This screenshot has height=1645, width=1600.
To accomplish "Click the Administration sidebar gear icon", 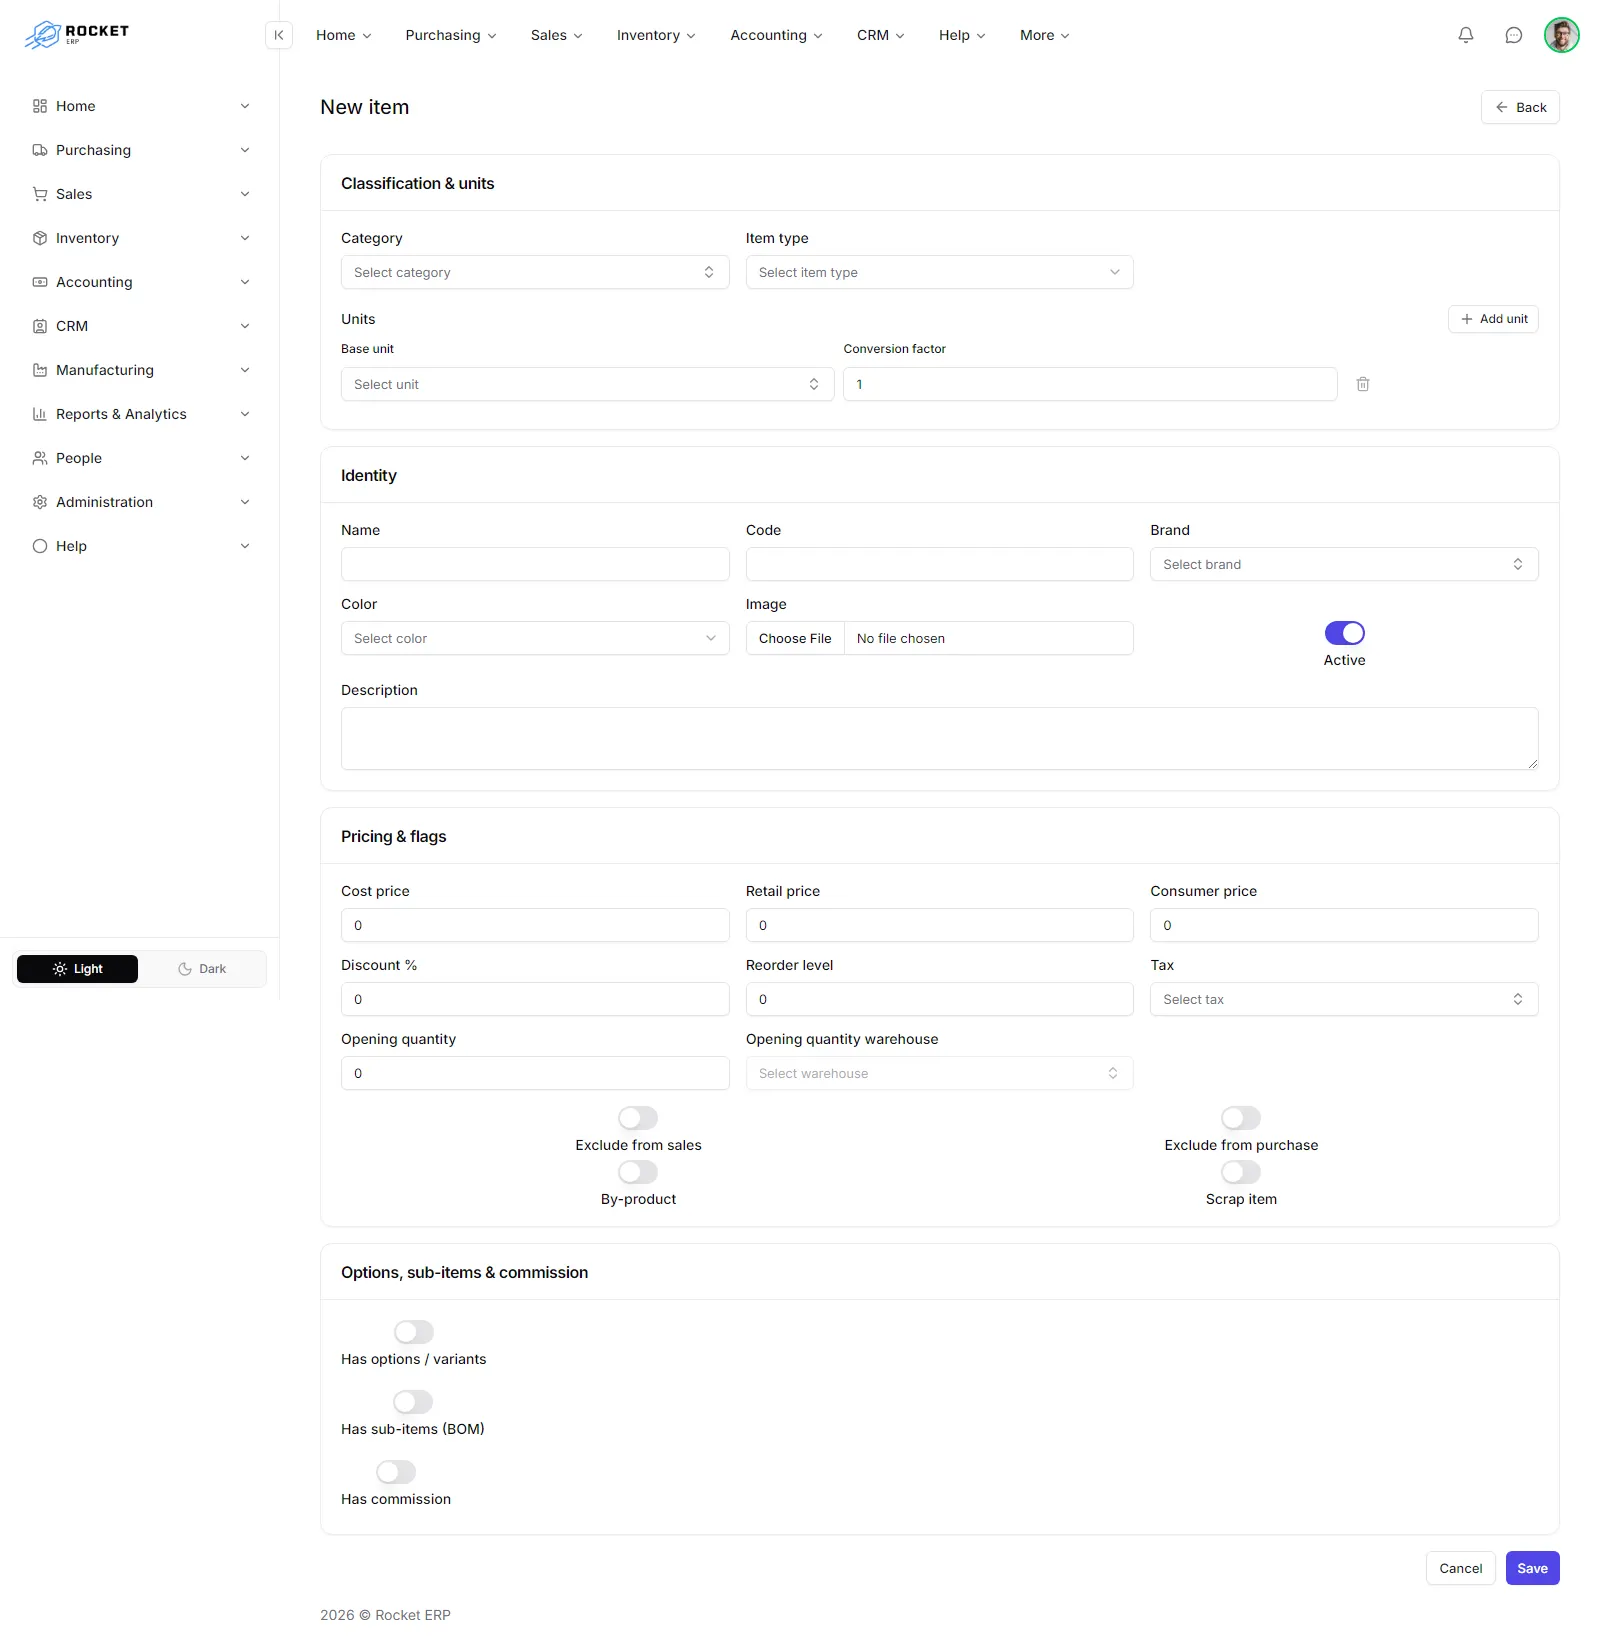I will click(40, 502).
